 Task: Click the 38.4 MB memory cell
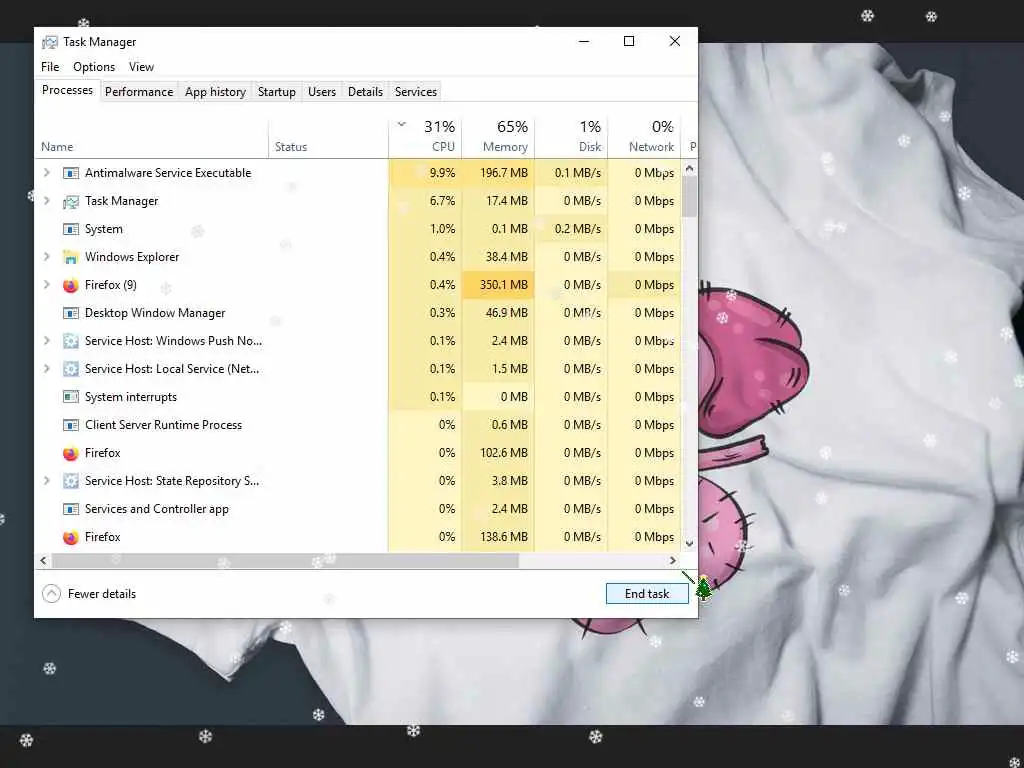point(498,257)
